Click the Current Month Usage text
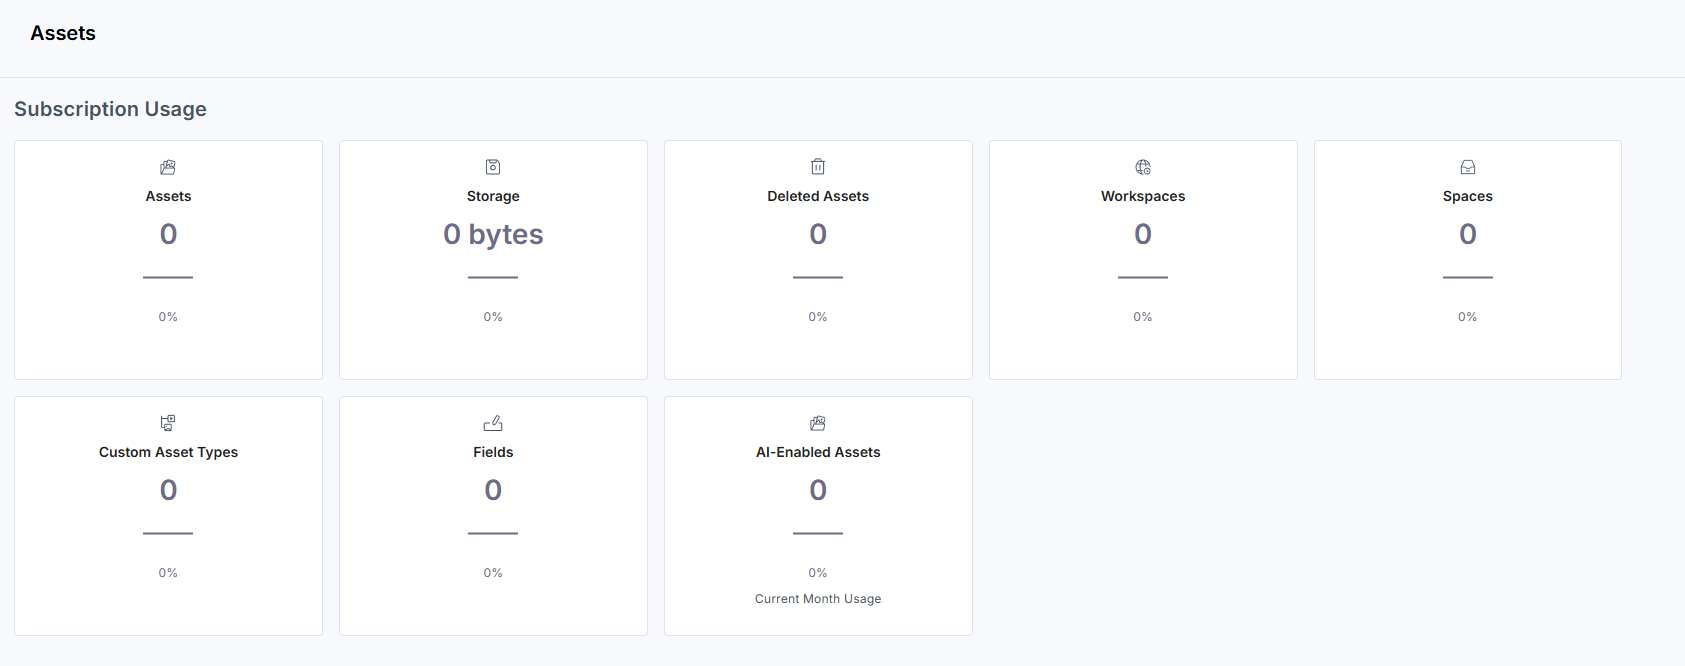 click(x=818, y=599)
